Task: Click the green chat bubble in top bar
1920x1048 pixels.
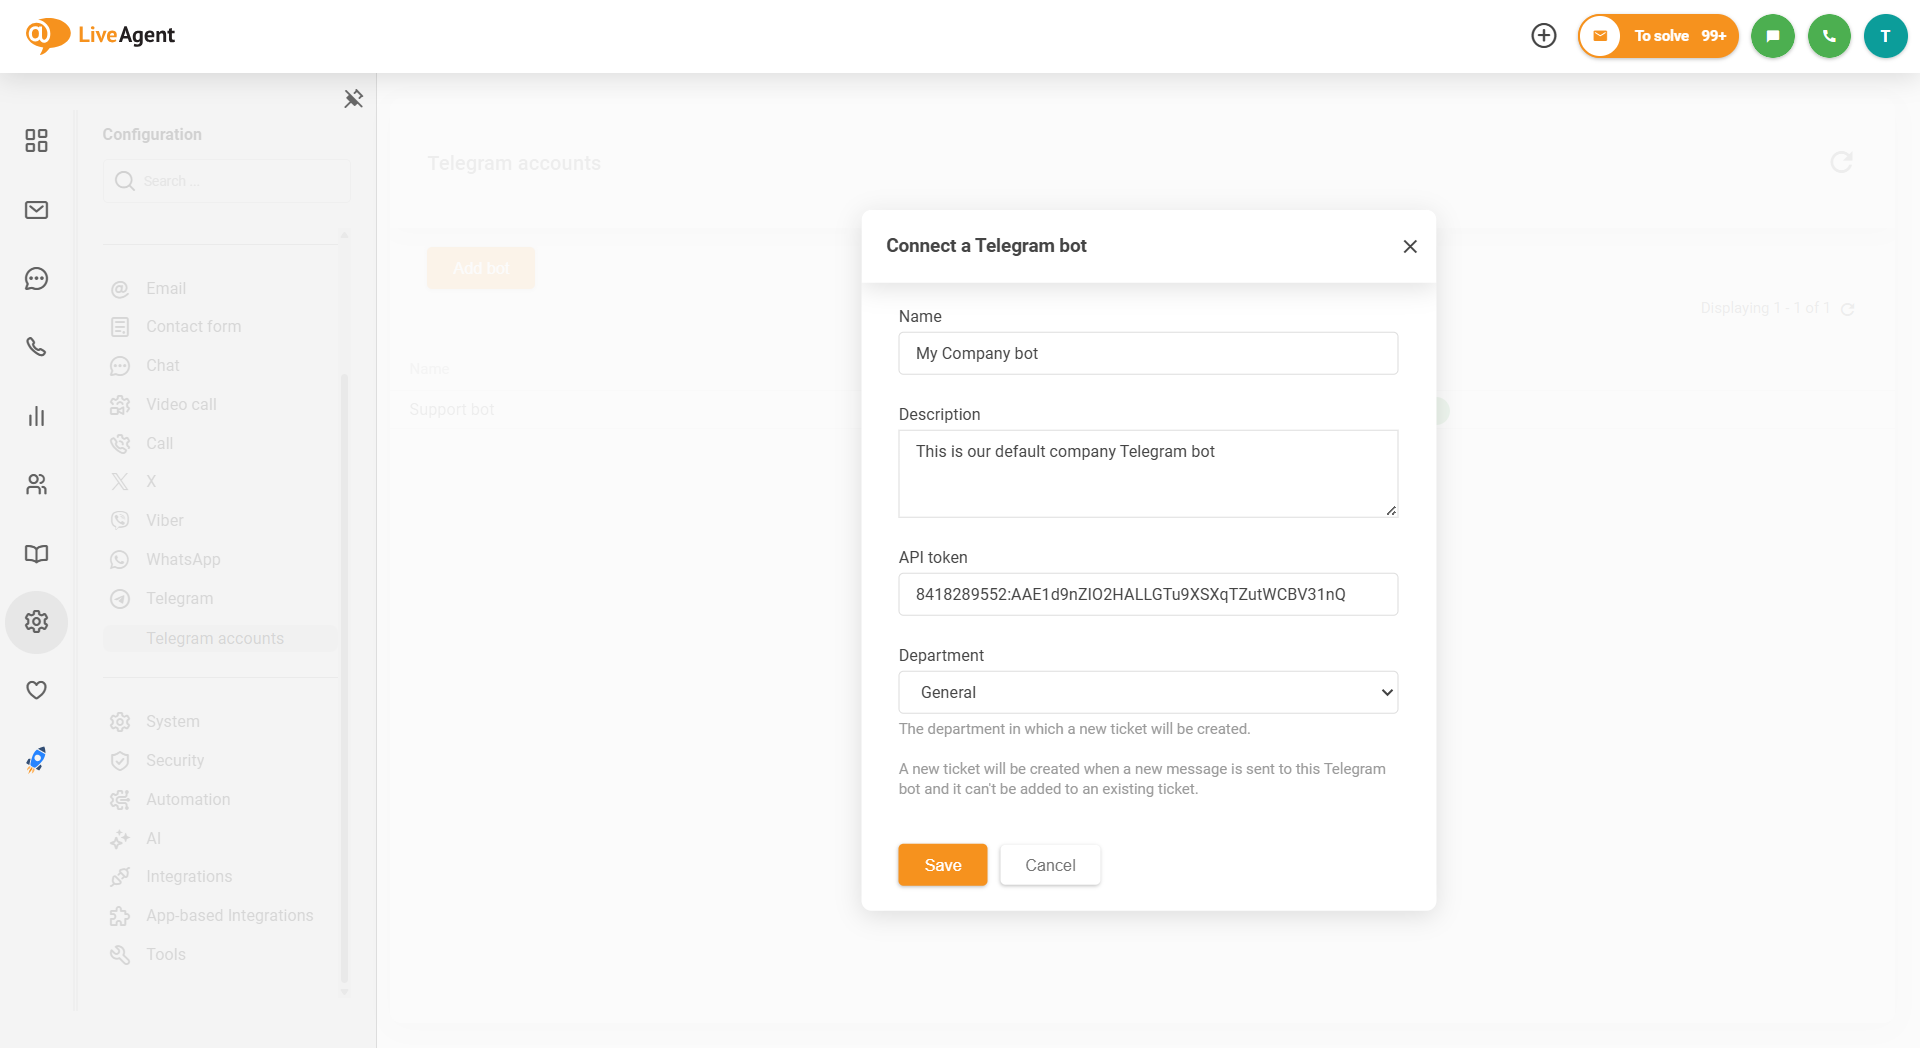Action: point(1773,36)
